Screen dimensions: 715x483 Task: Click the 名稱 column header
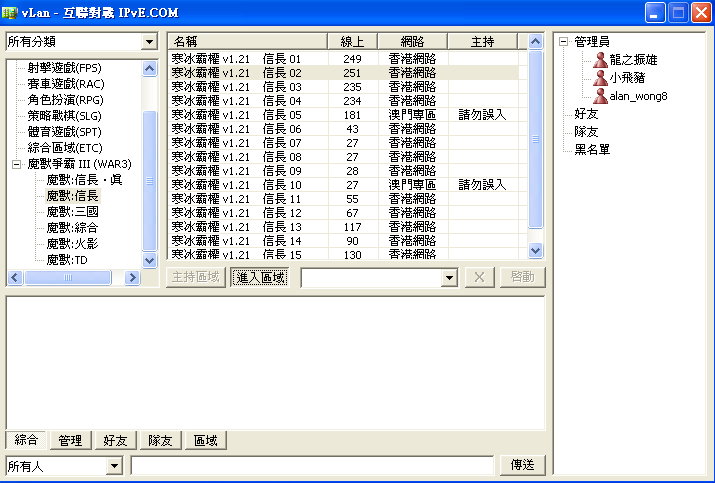pos(248,42)
